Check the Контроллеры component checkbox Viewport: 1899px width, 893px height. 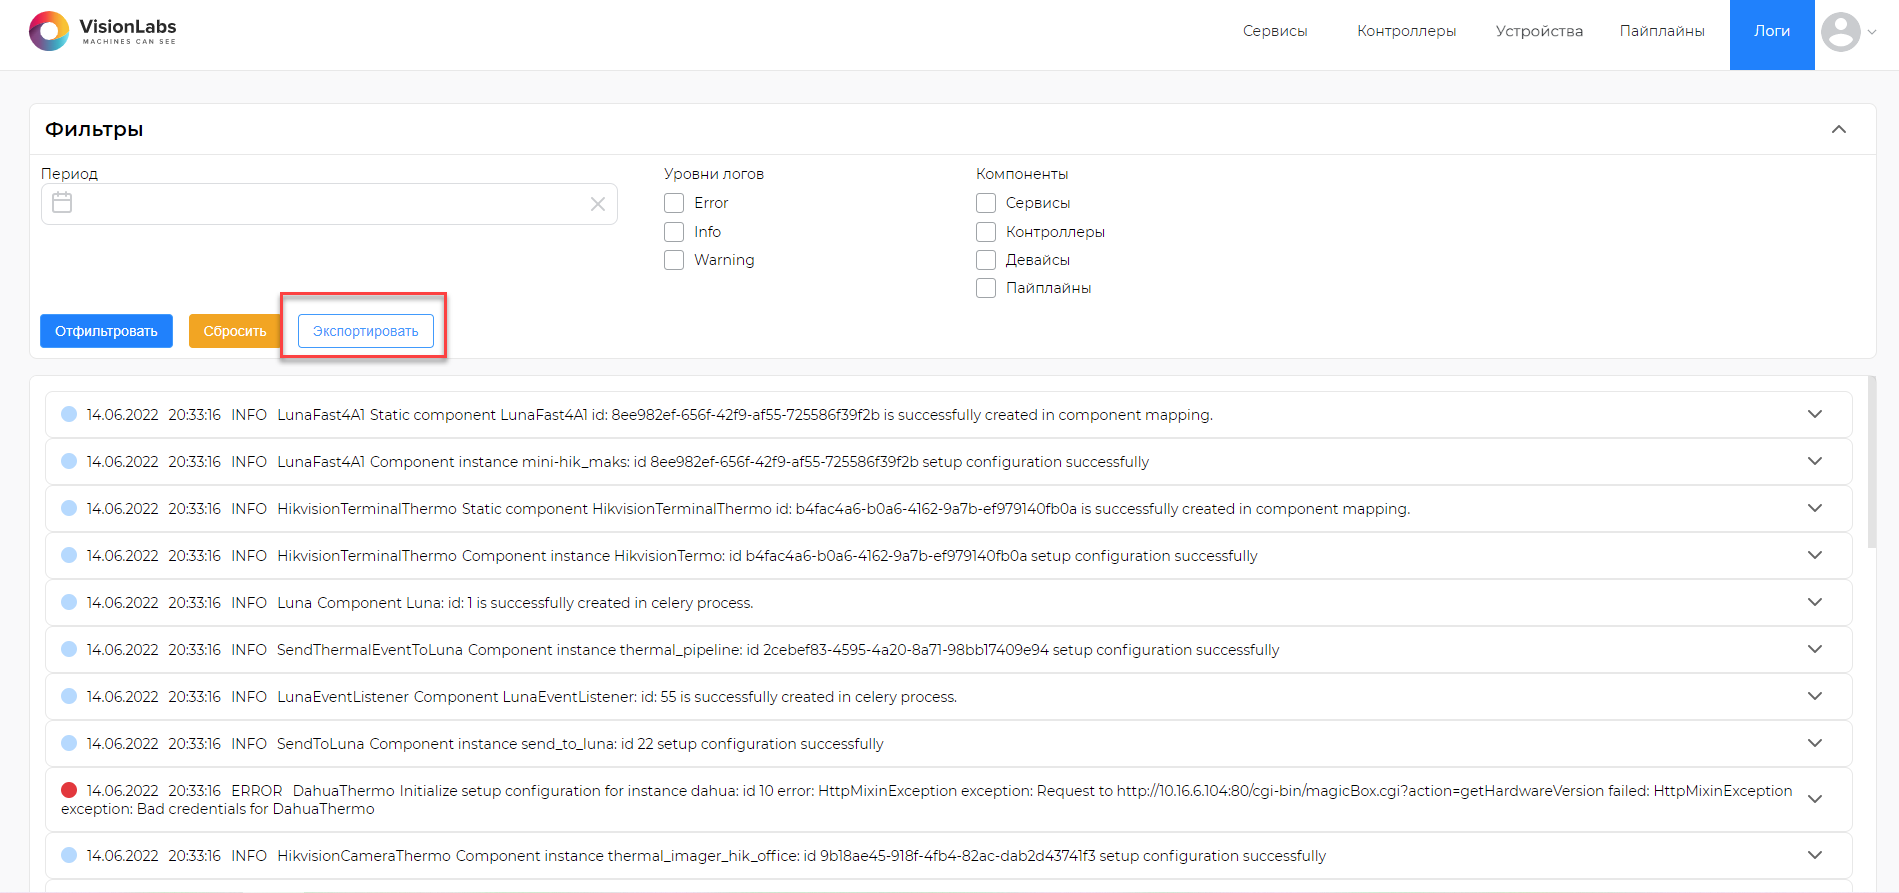986,232
